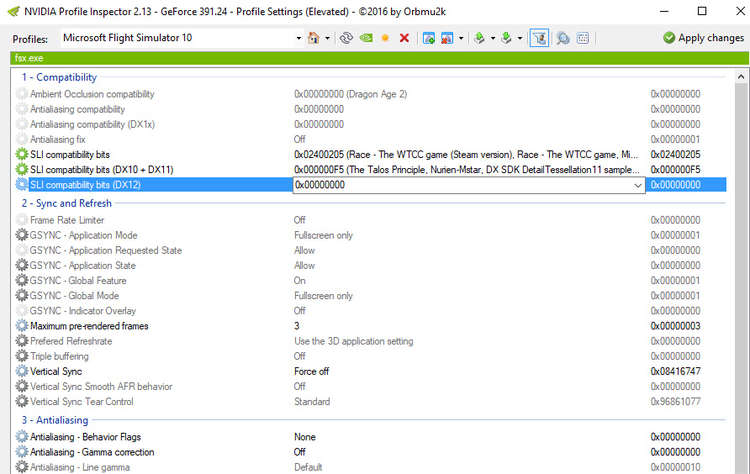The image size is (750, 474).
Task: Refresh the current profile settings
Action: [346, 38]
